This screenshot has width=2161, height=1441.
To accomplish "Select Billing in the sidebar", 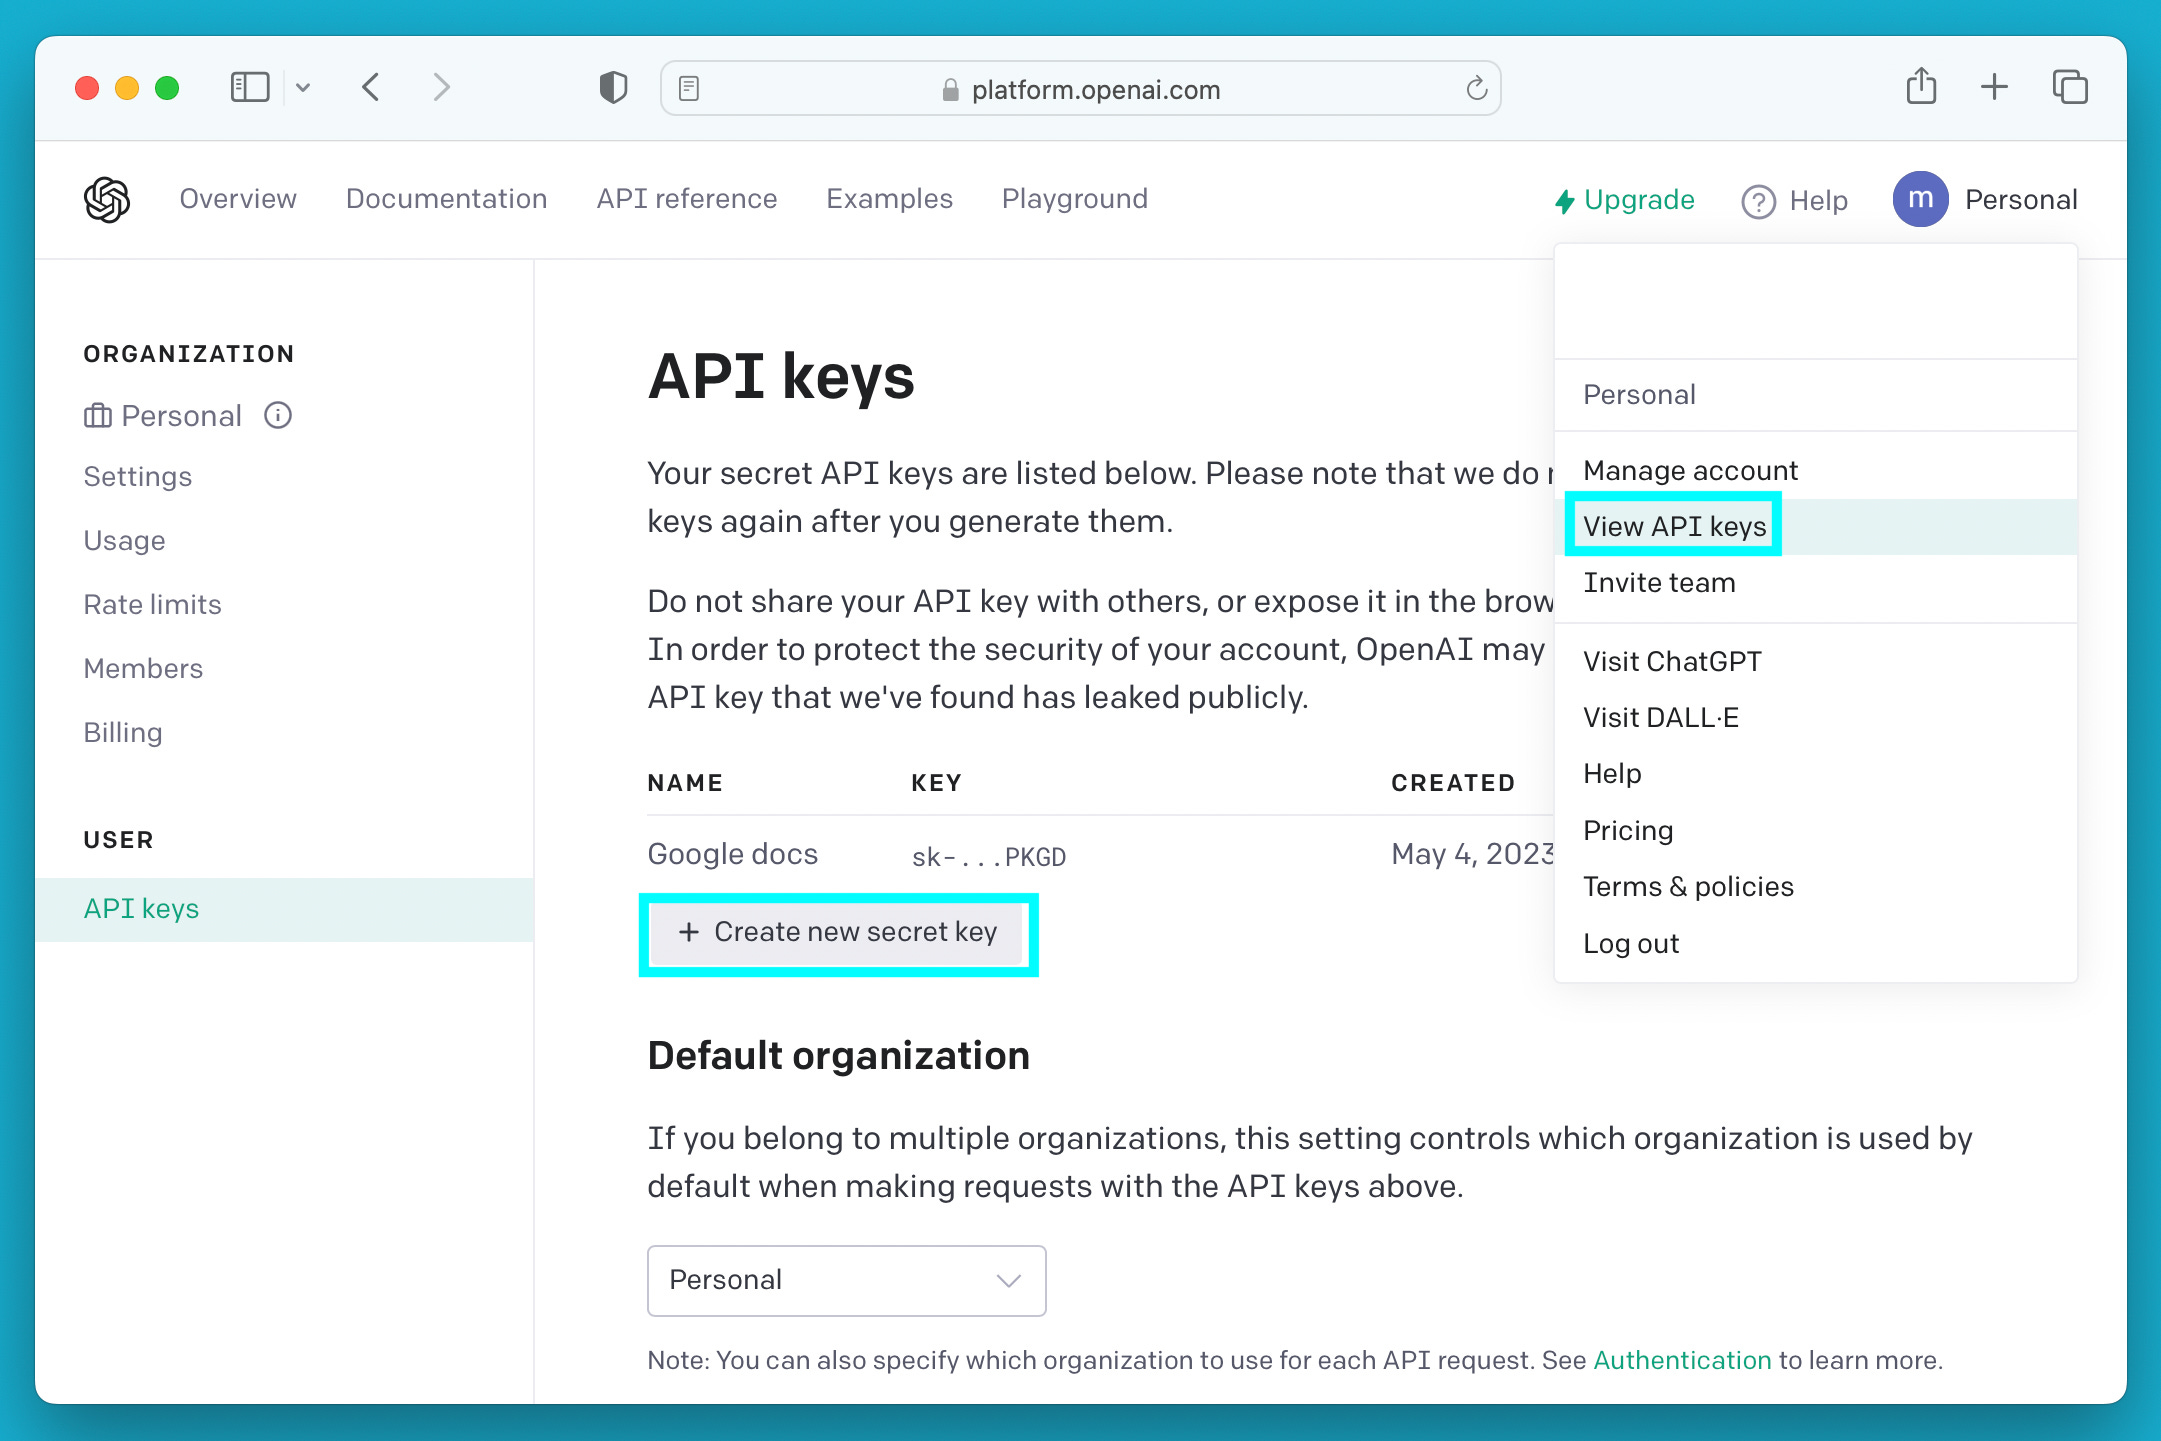I will [x=123, y=732].
